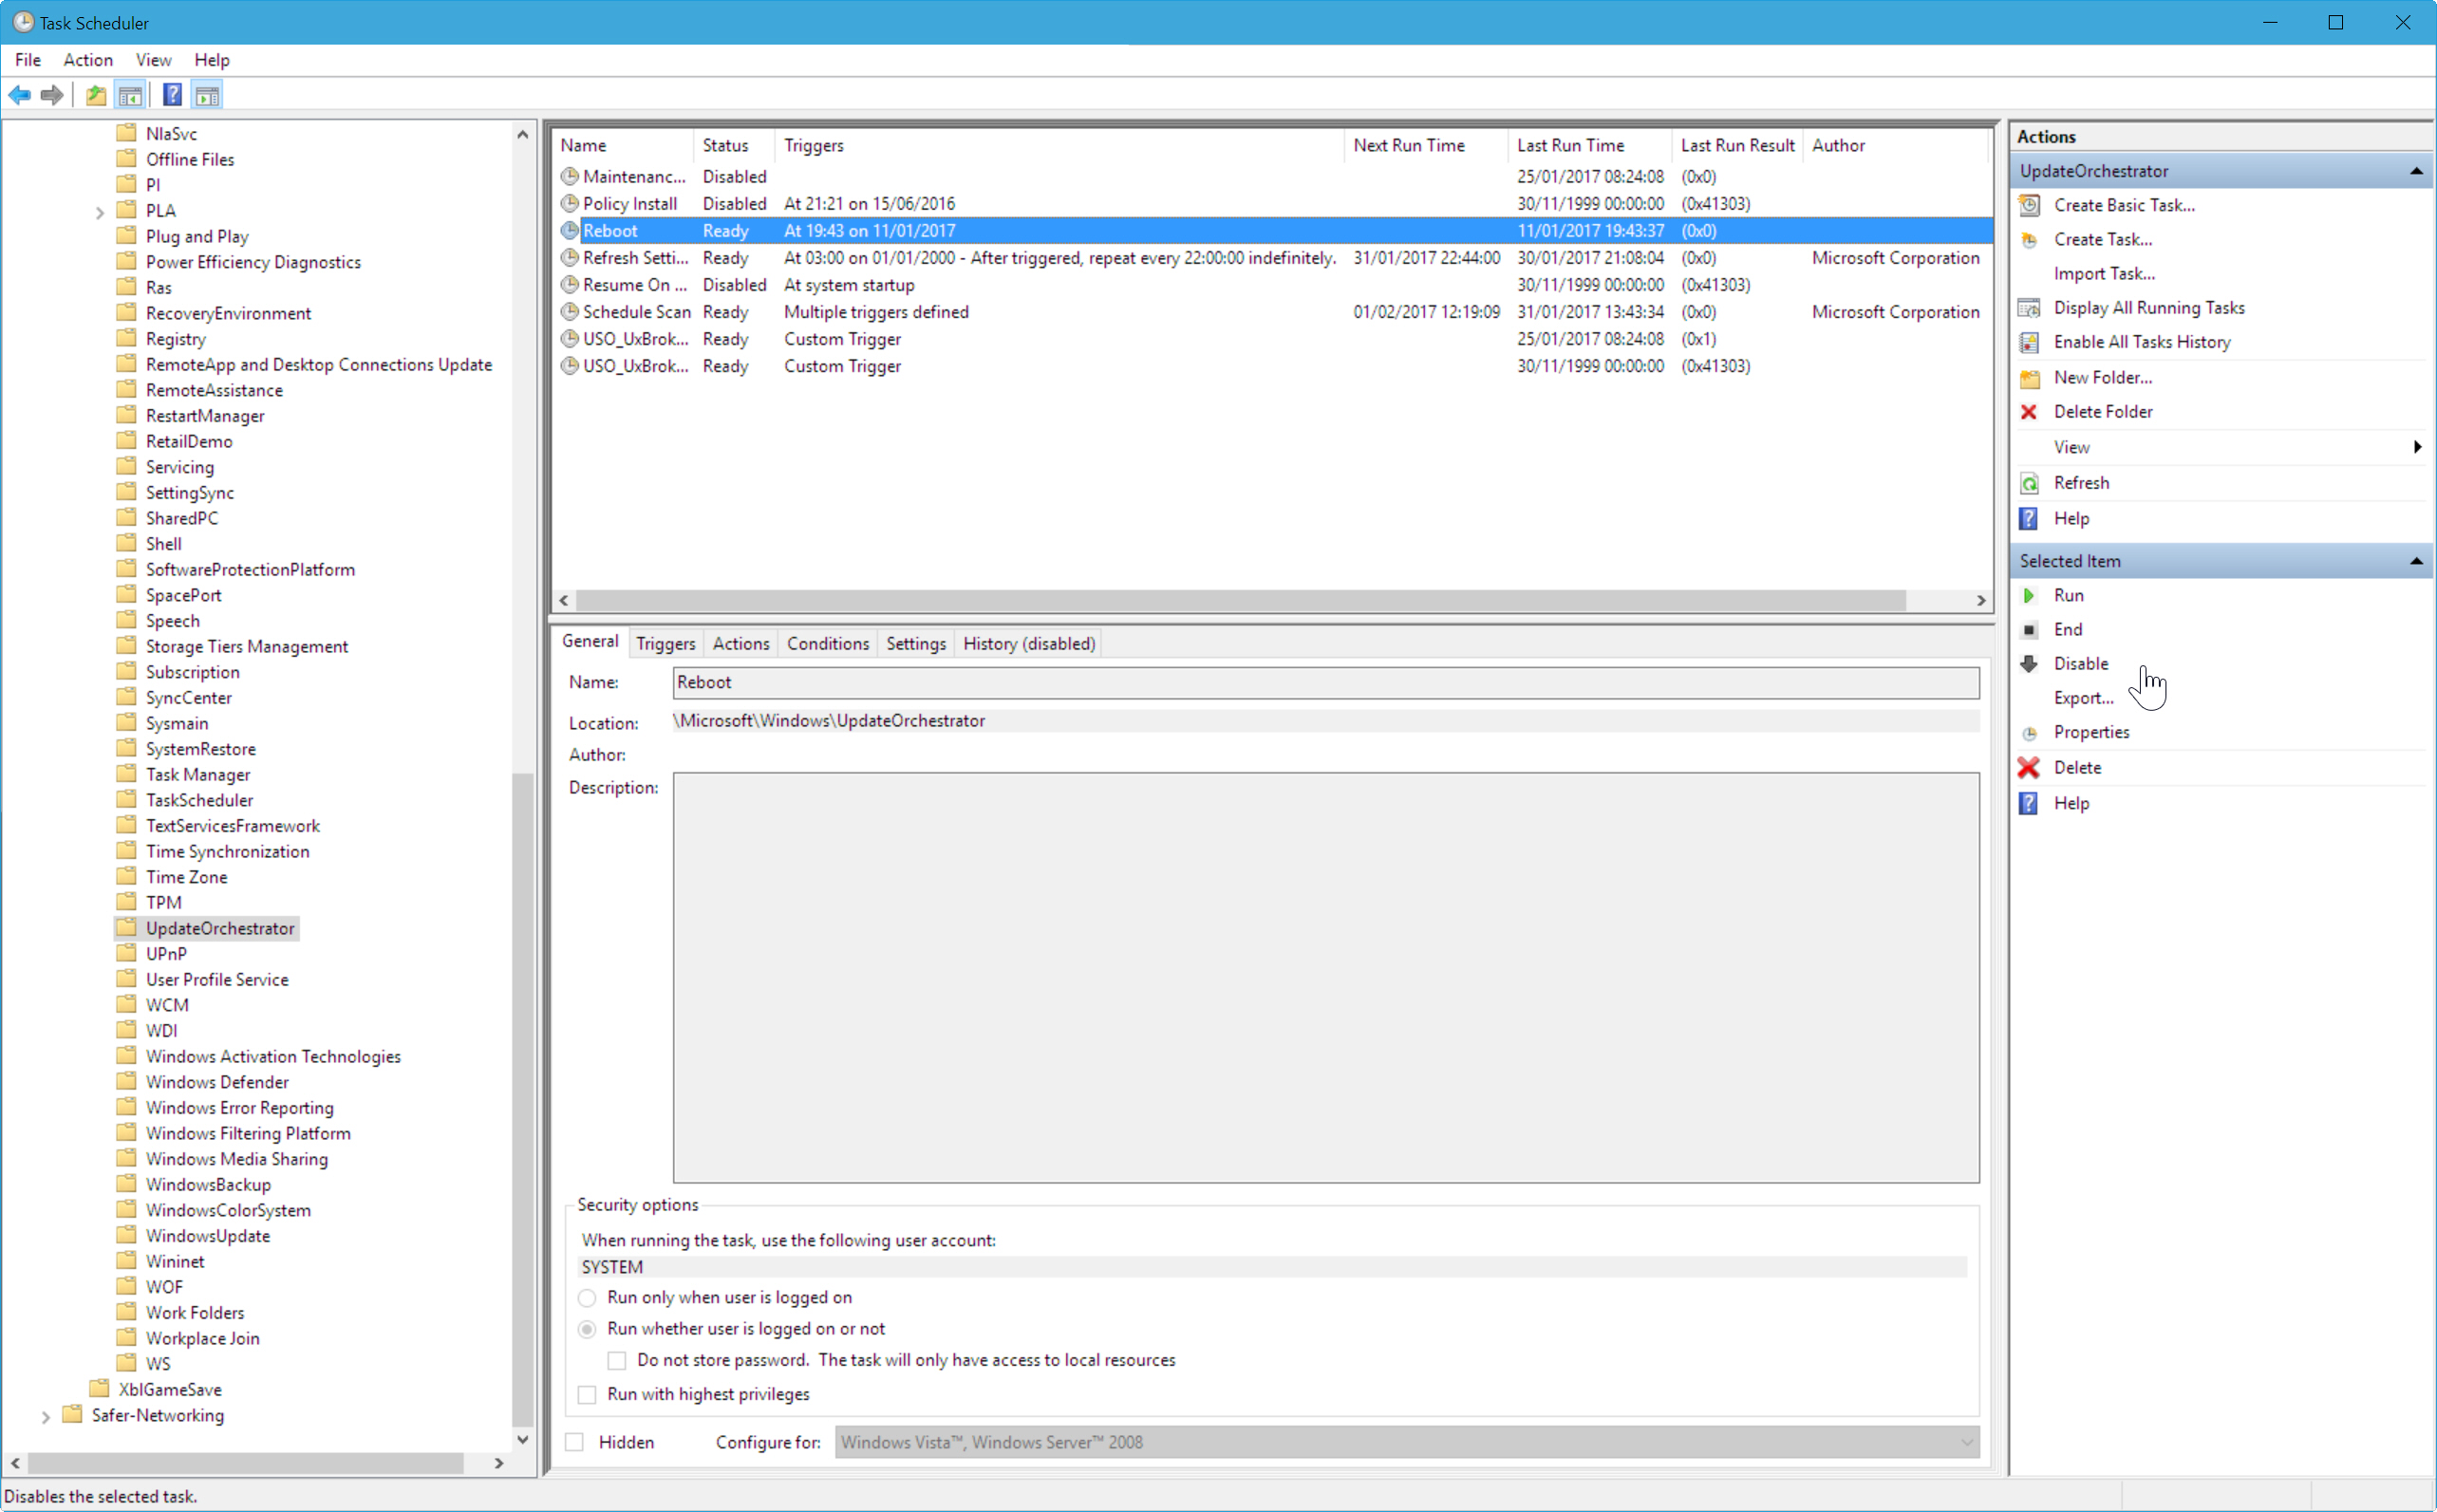This screenshot has height=1512, width=2437.
Task: Click the Run icon in Selected Item
Action: 2028,594
